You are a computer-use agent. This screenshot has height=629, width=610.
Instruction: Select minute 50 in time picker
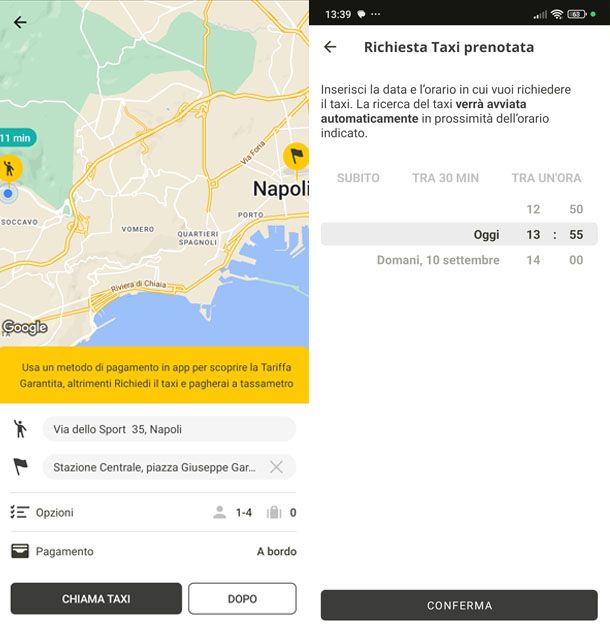tap(576, 209)
